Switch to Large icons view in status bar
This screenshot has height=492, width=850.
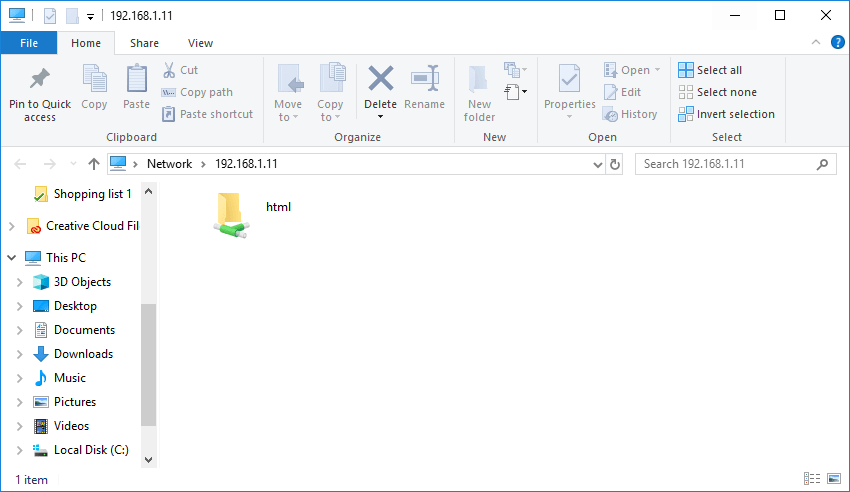(x=834, y=478)
